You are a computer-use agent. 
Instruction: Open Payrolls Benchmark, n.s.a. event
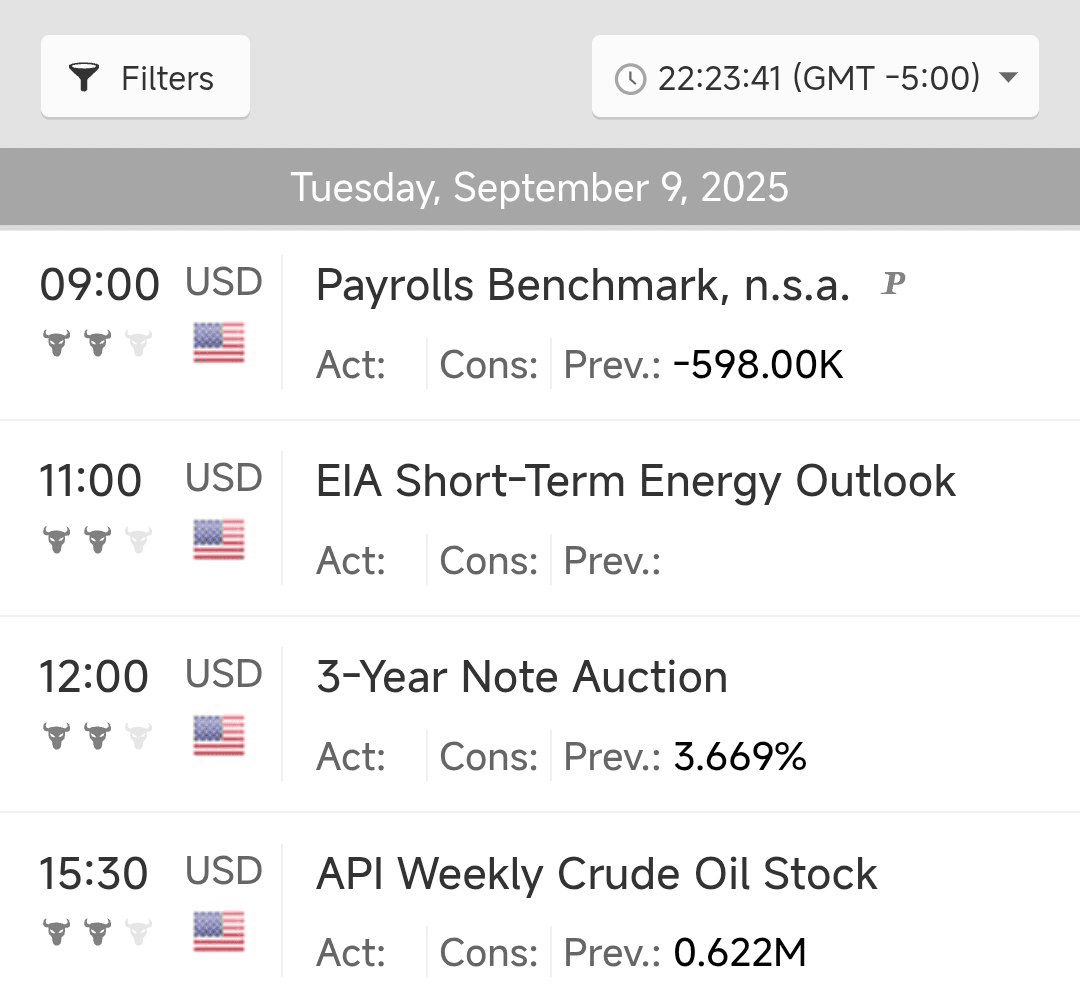point(583,287)
